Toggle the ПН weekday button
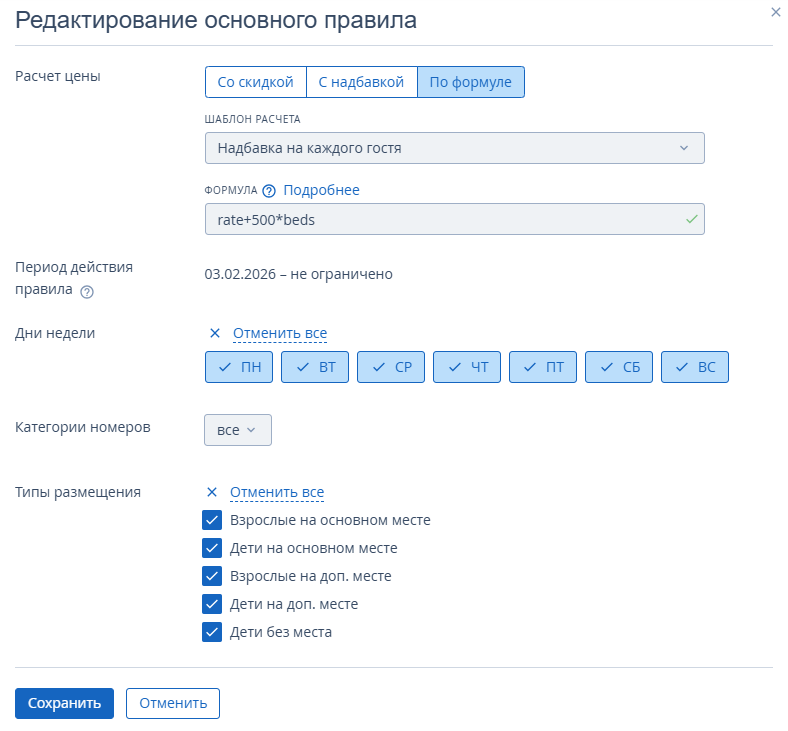Viewport: 788px width, 731px height. [239, 367]
